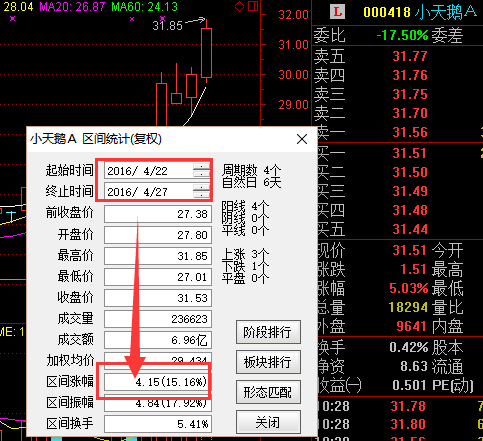483x441 pixels.
Task: Click the red L badge beside stock code
Action: point(337,13)
